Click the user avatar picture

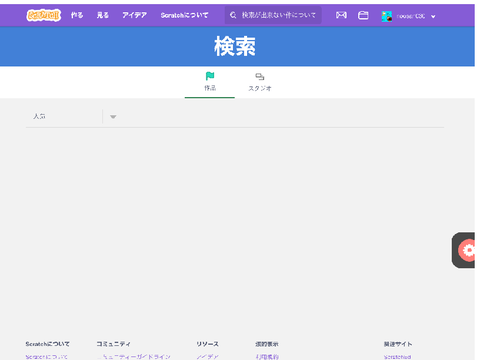click(387, 16)
